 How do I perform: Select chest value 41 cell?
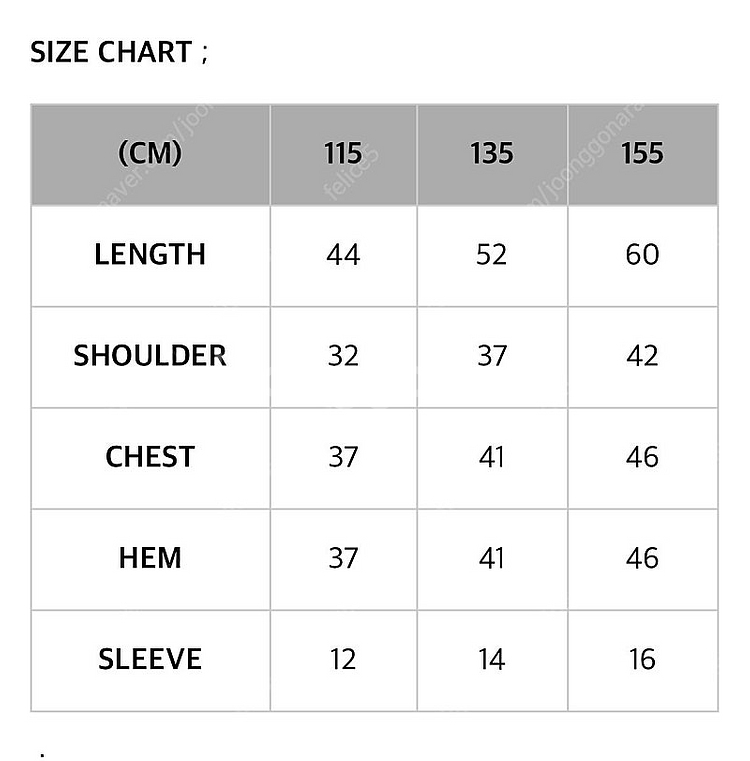[492, 458]
